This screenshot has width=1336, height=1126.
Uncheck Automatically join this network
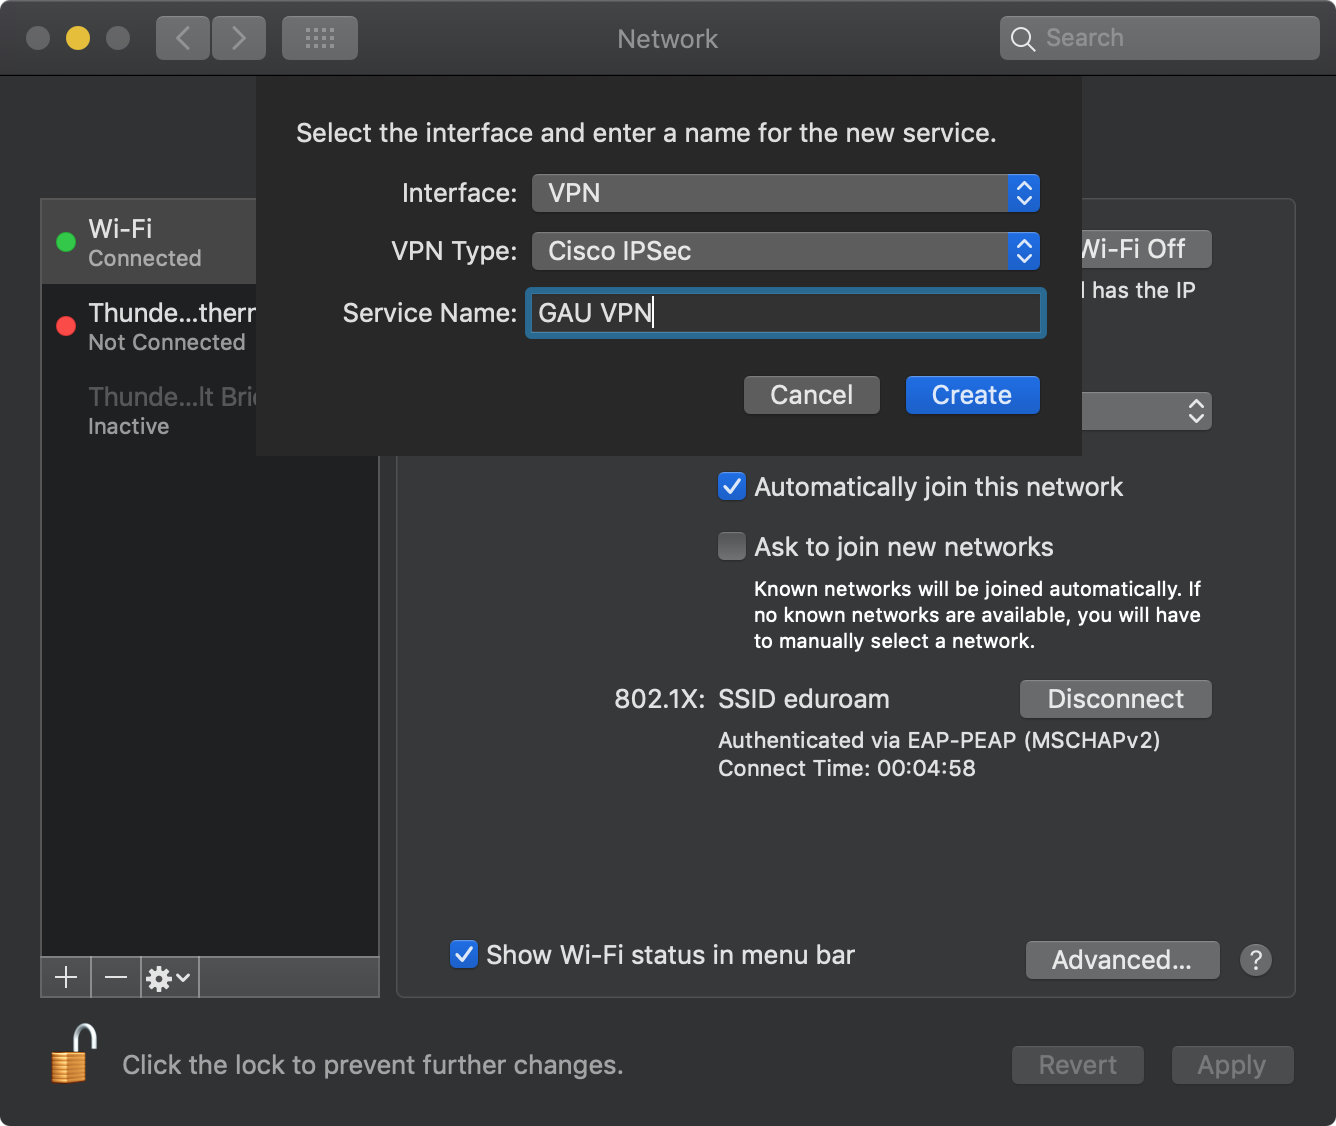click(732, 487)
